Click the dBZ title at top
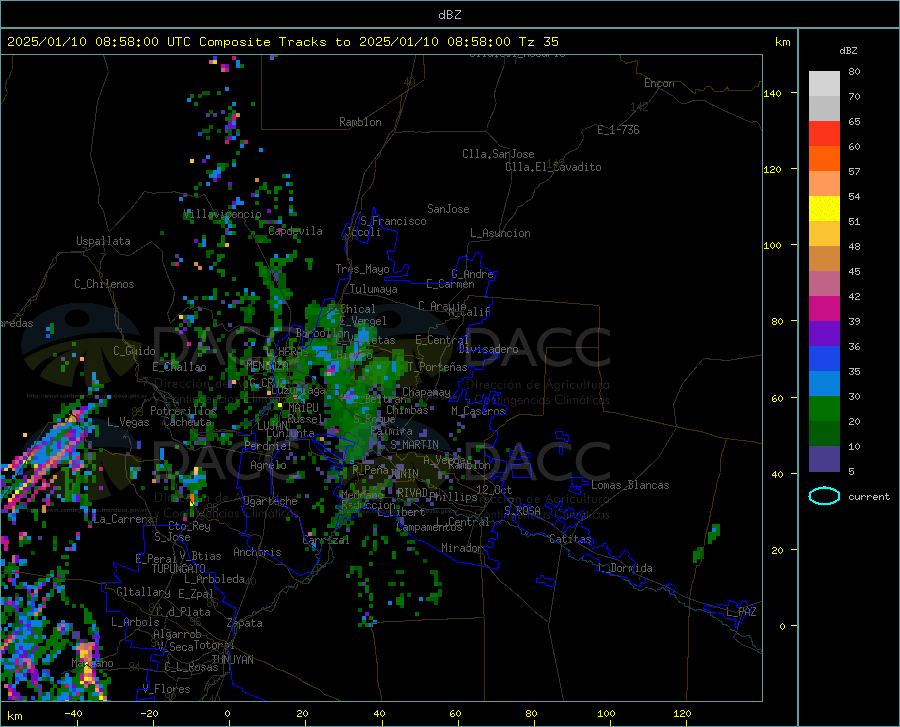900x727 pixels. 449,15
